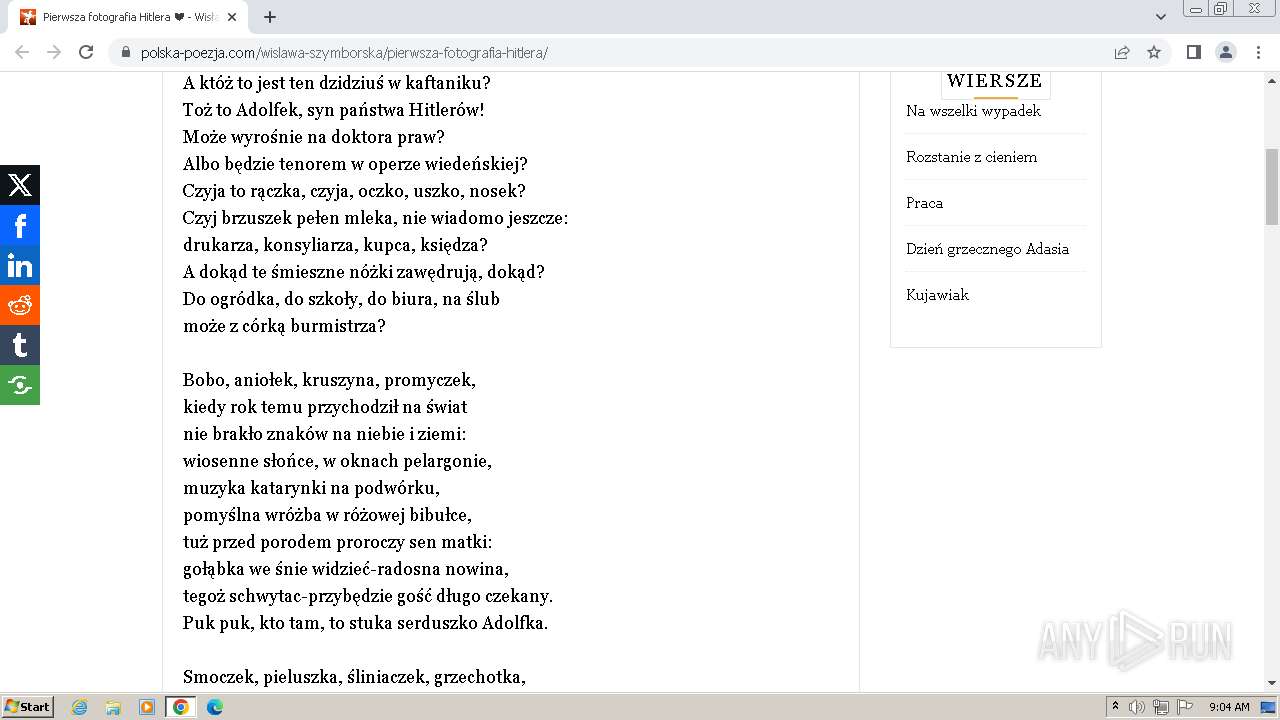Click the 9:04 AM clock
Screen dimensions: 1280x720
[x=1229, y=707]
